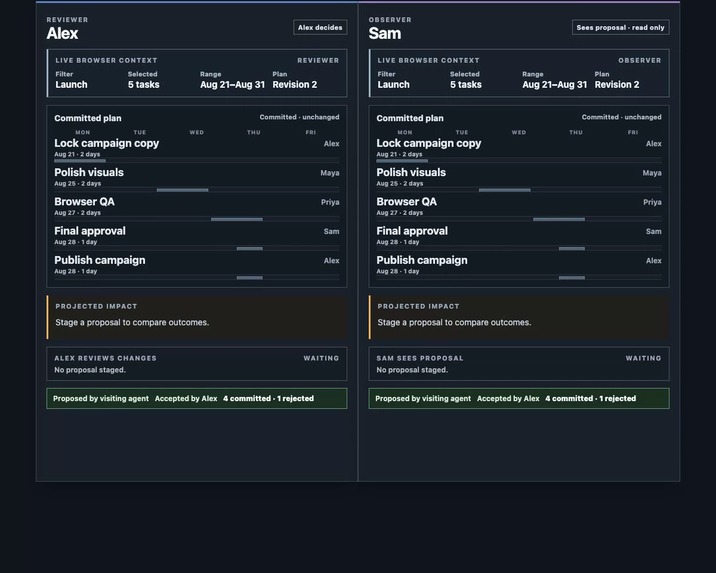Click the 'Alex' reviewer name heading
This screenshot has width=716, height=573.
(63, 33)
